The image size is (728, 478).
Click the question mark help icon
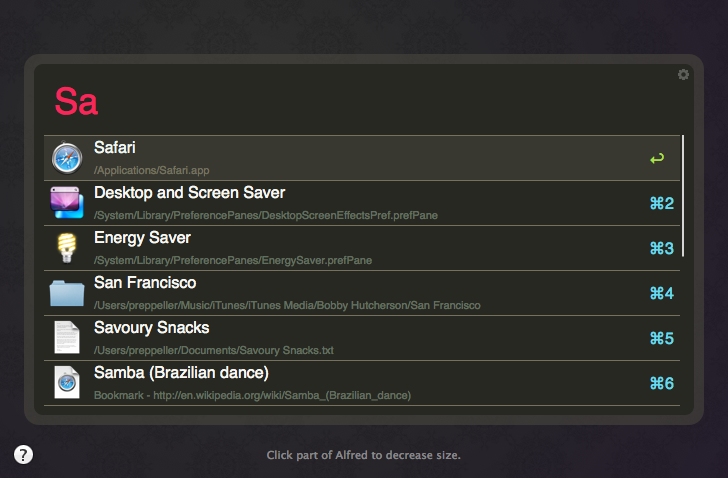pyautogui.click(x=24, y=455)
